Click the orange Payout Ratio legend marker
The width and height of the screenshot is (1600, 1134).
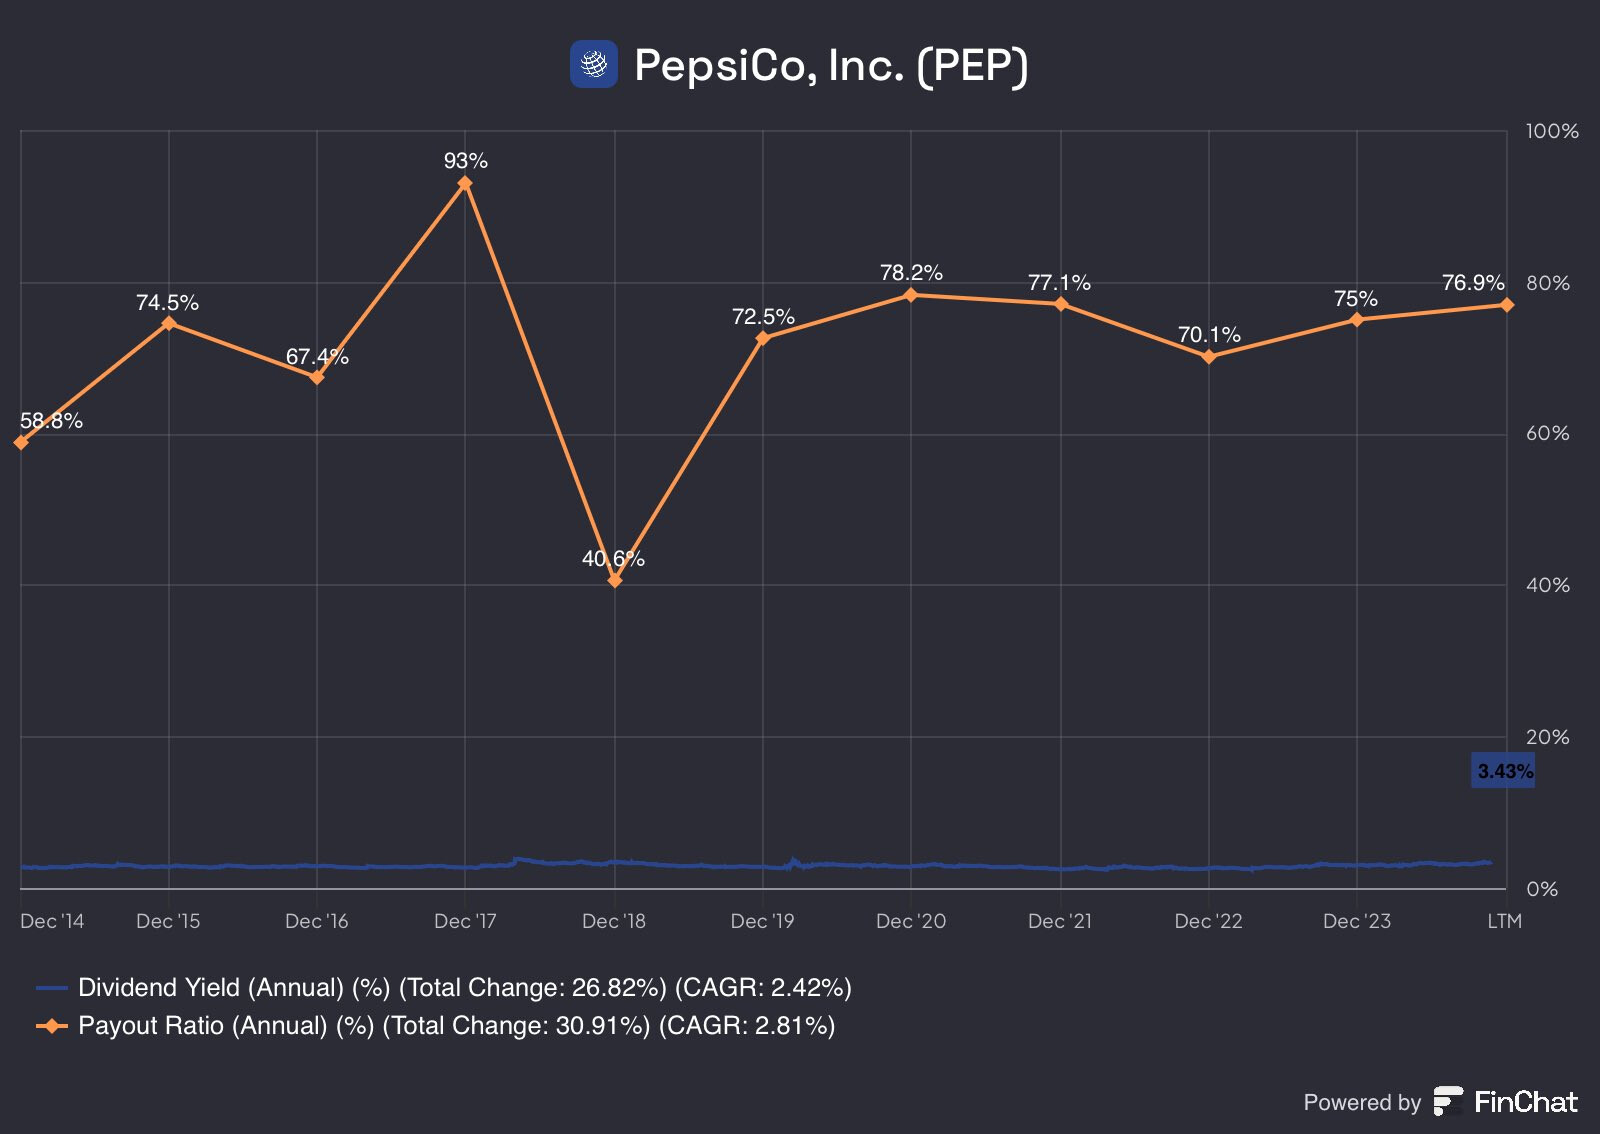51,1026
